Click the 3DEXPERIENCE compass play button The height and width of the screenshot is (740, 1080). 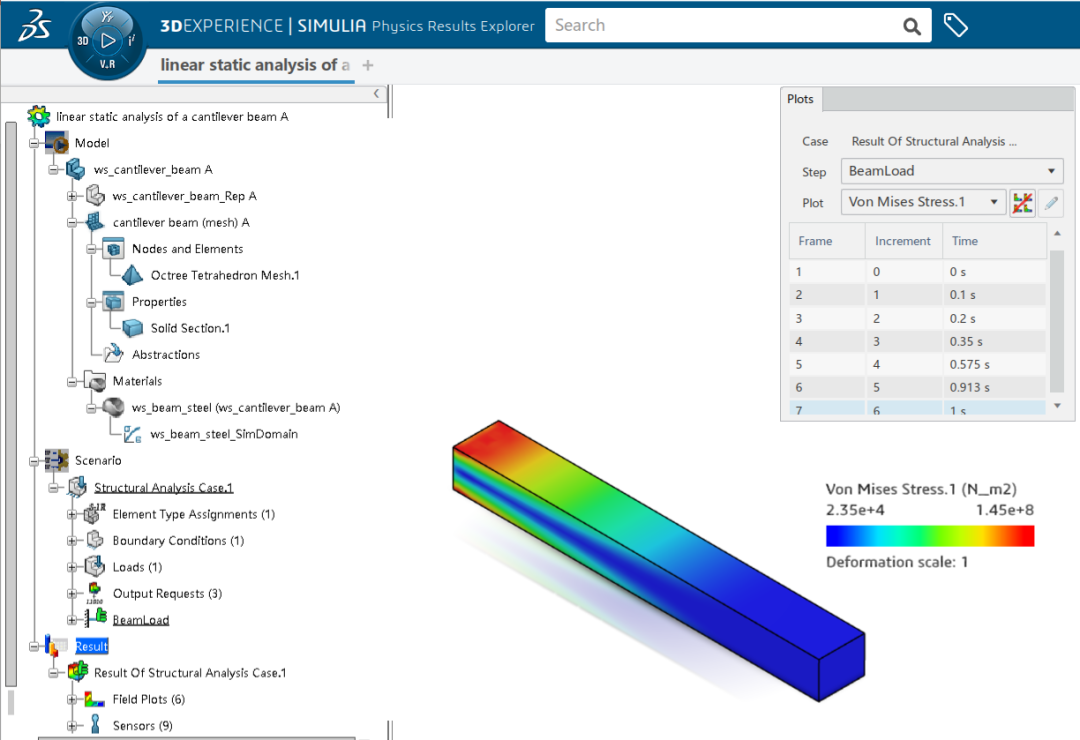[109, 42]
